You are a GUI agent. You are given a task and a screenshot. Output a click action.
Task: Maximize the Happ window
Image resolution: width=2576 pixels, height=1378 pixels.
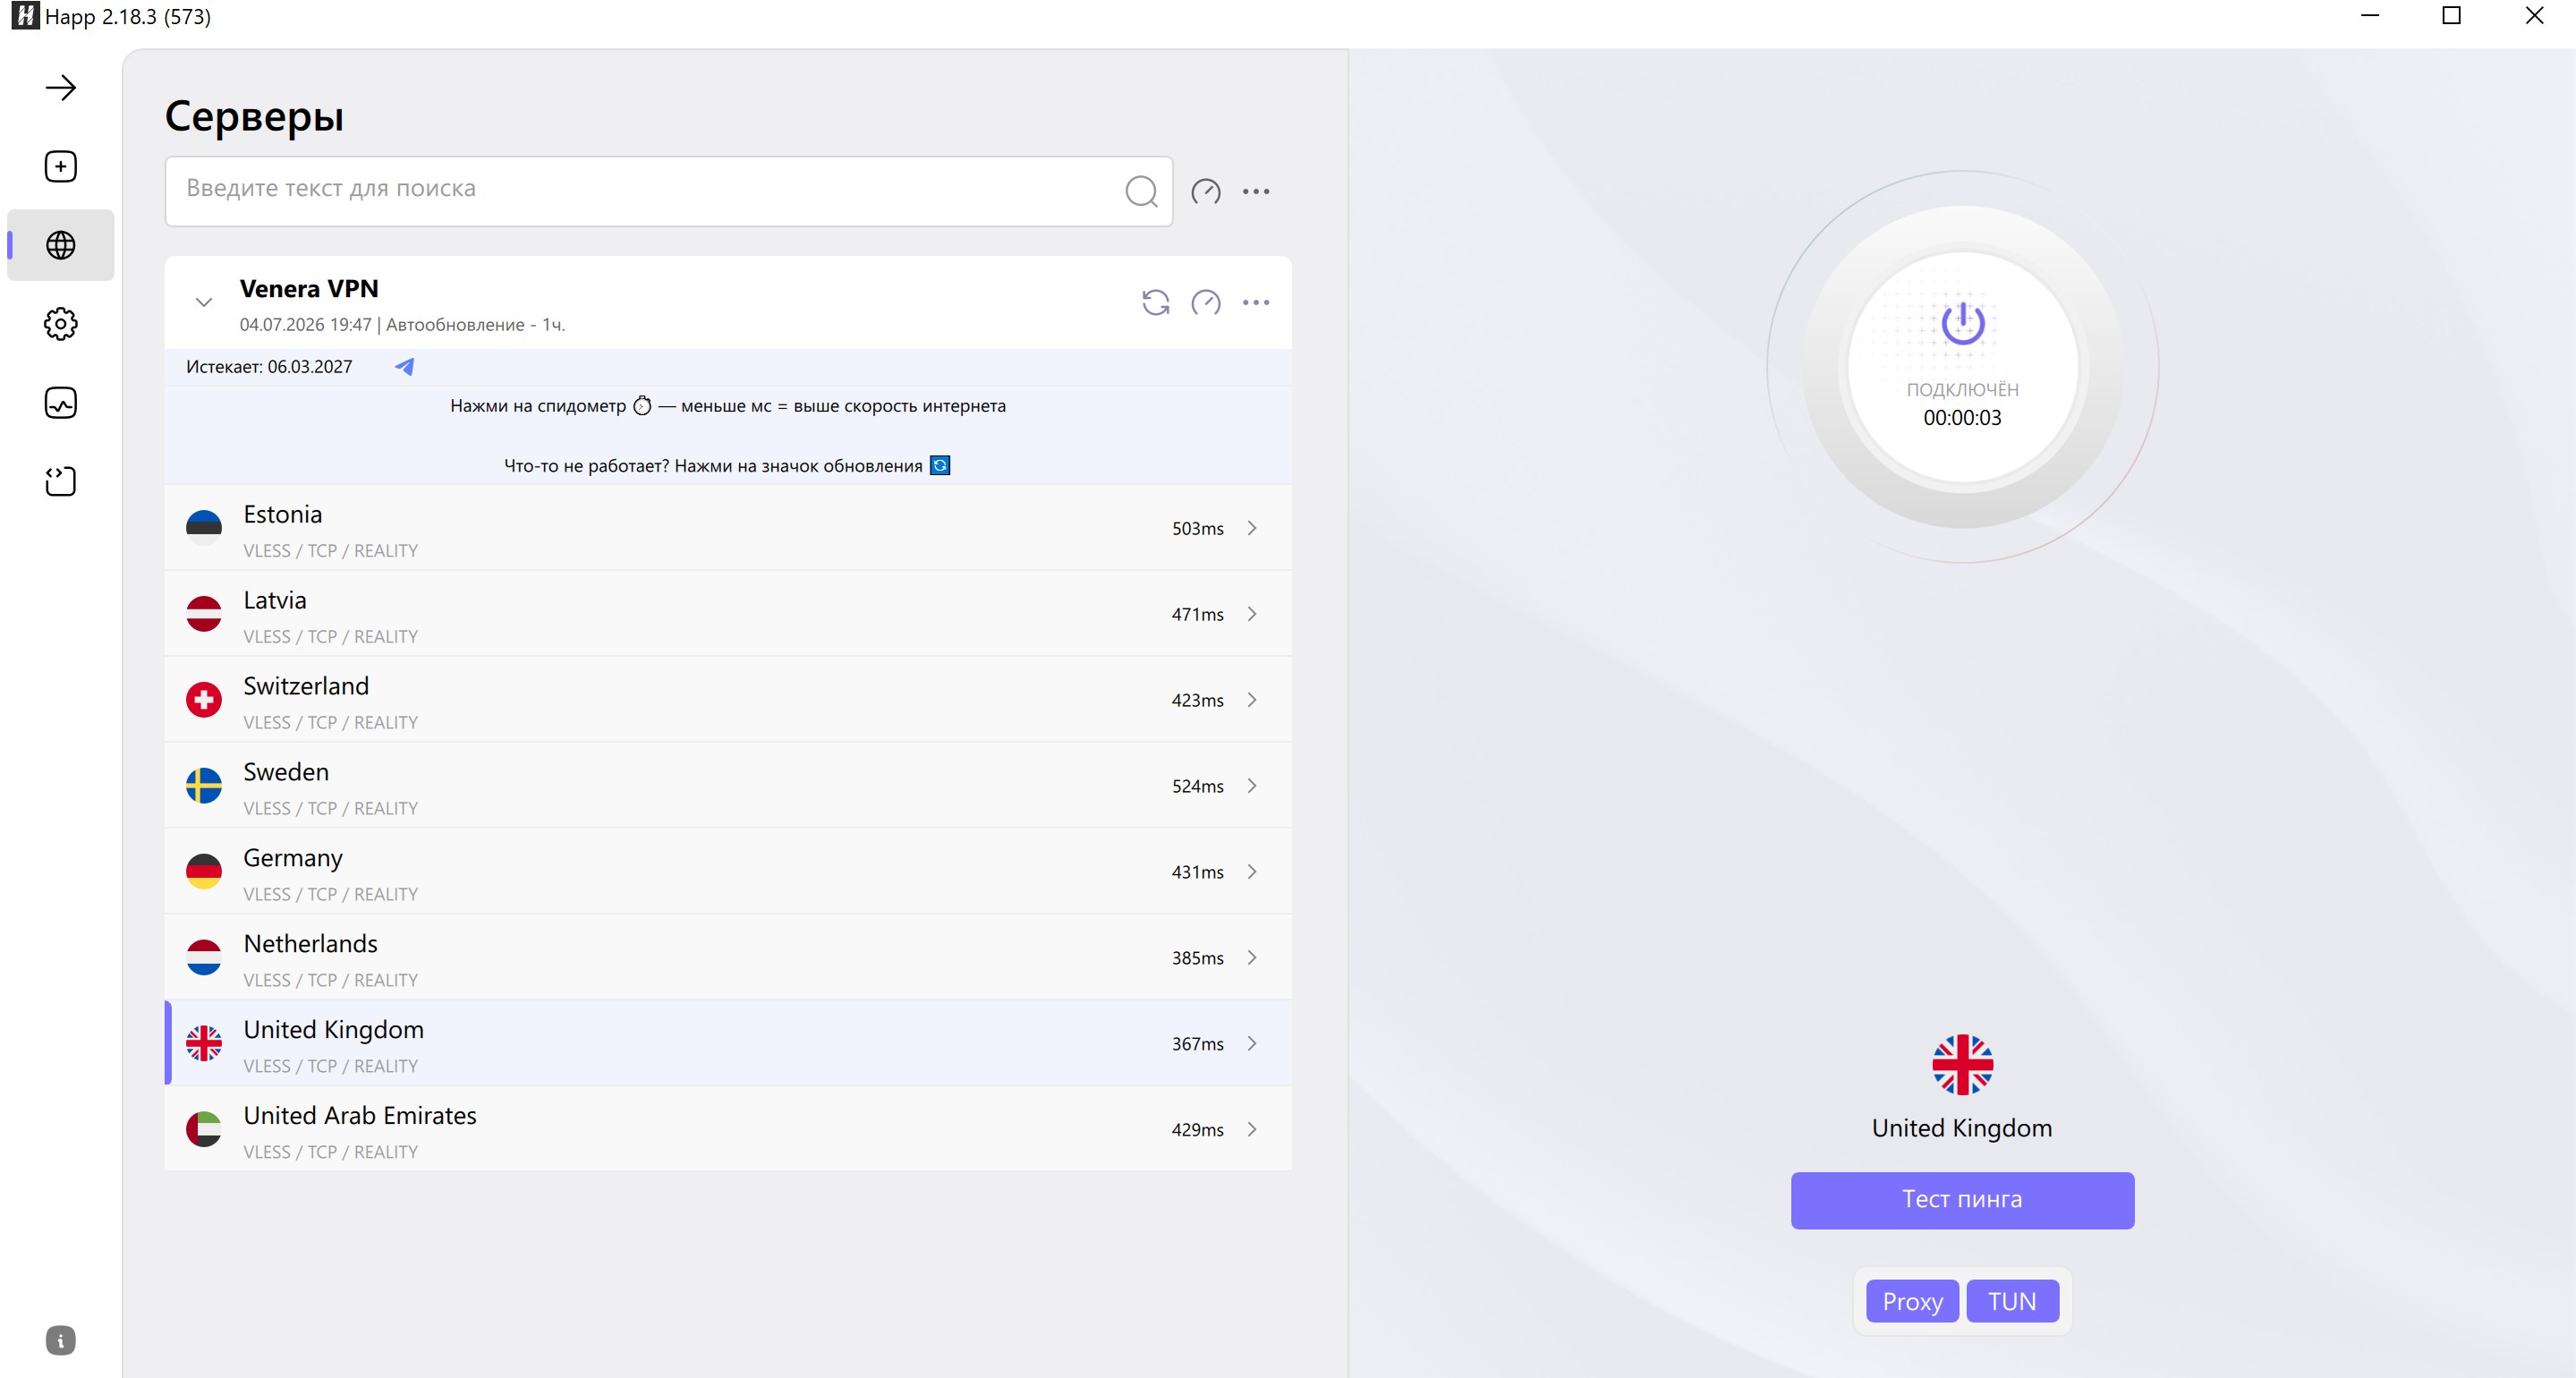click(x=2452, y=16)
